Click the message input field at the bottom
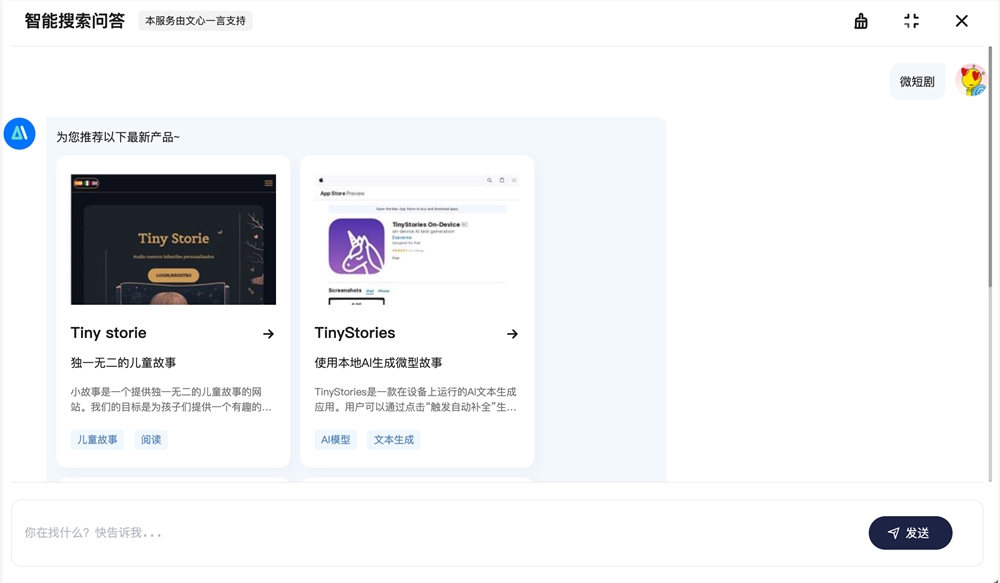The width and height of the screenshot is (1000, 583). coord(400,533)
